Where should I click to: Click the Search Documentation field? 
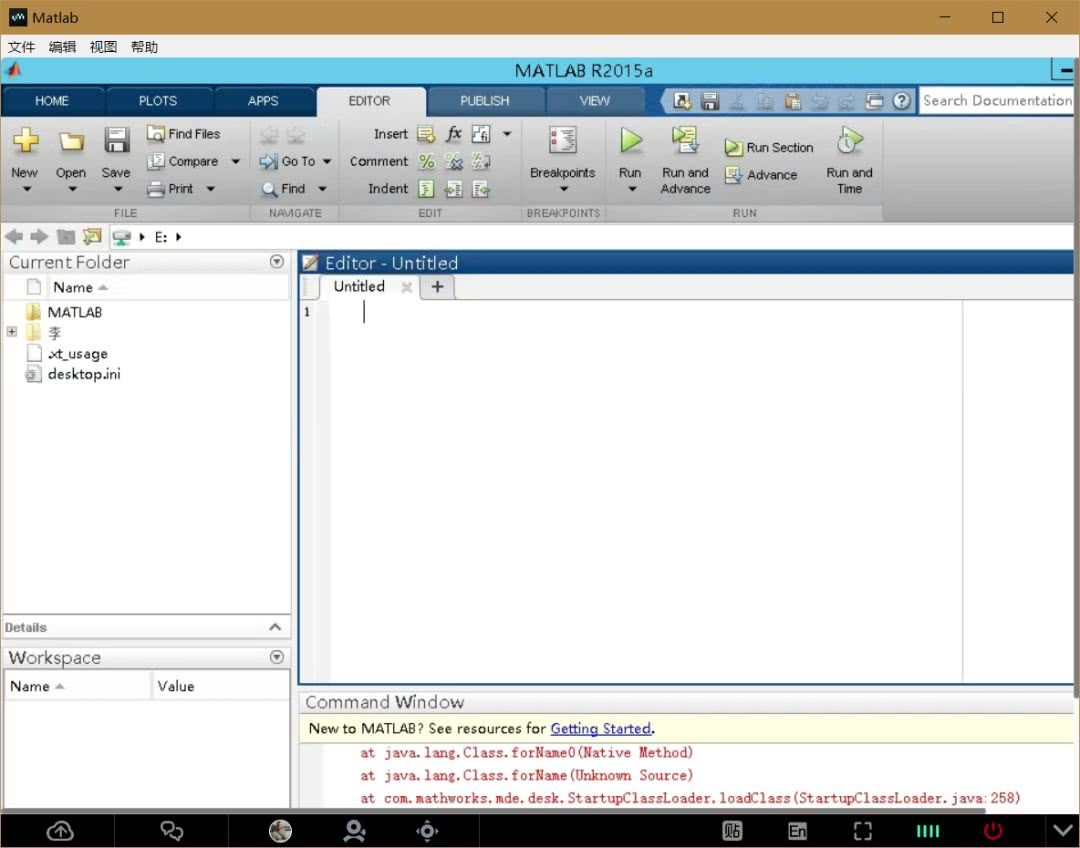(x=997, y=101)
